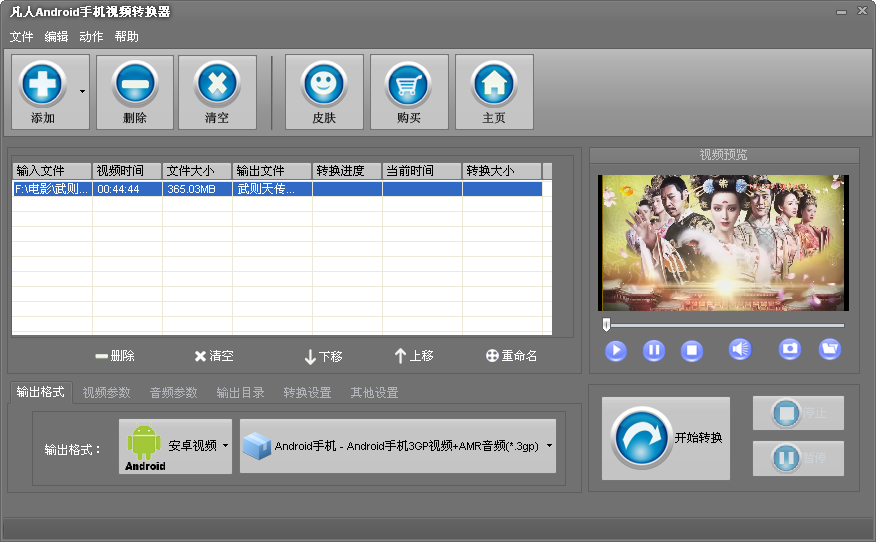Click the 视频时间 column header
Viewport: 876px width, 542px height.
point(127,170)
